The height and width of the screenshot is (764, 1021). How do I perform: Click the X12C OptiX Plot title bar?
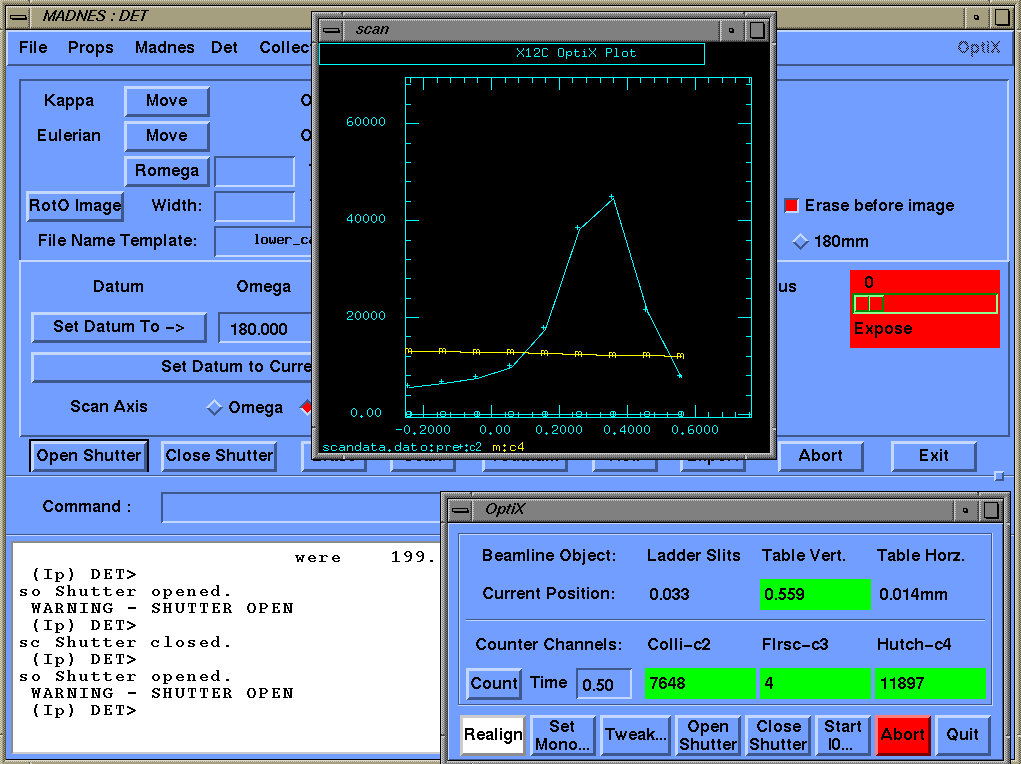tap(512, 54)
